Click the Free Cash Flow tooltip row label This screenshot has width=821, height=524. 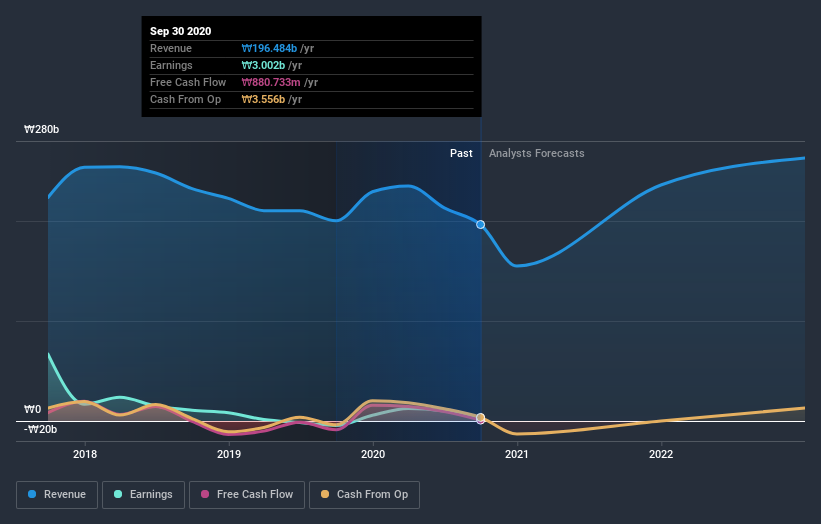pyautogui.click(x=188, y=82)
